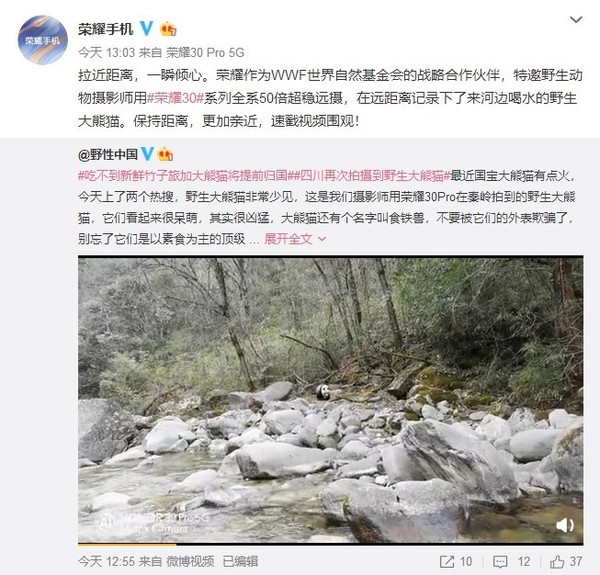Click the blue verified V badge beside 荣耀手机
The height and width of the screenshot is (575, 600).
coord(146,28)
